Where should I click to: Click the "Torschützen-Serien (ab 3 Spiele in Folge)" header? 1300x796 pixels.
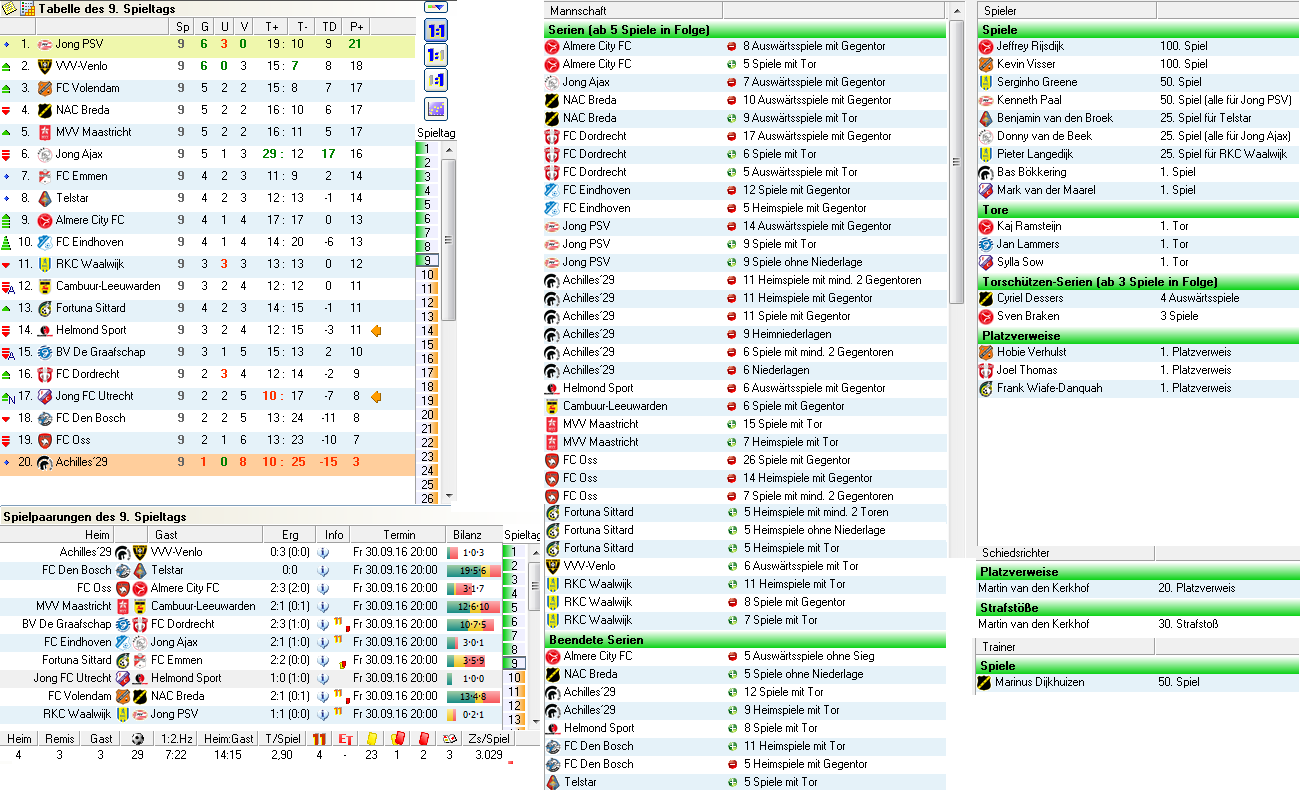pyautogui.click(x=1138, y=282)
